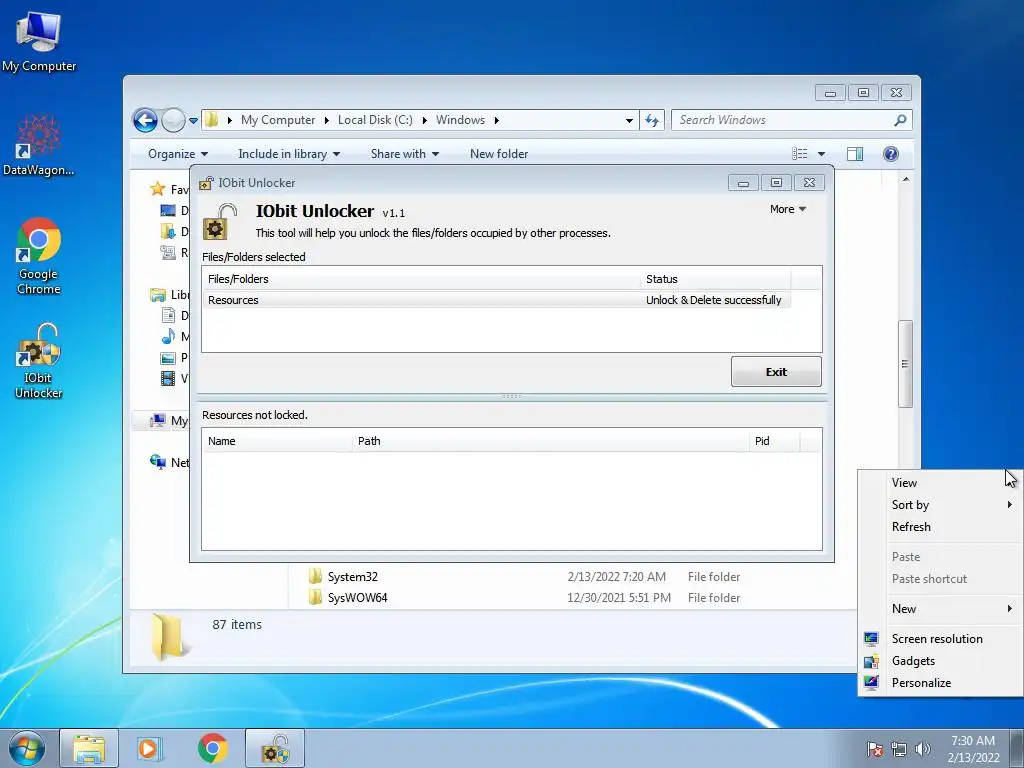Select IObit Unlocker taskbar button
Image resolution: width=1024 pixels, height=768 pixels.
coord(275,748)
